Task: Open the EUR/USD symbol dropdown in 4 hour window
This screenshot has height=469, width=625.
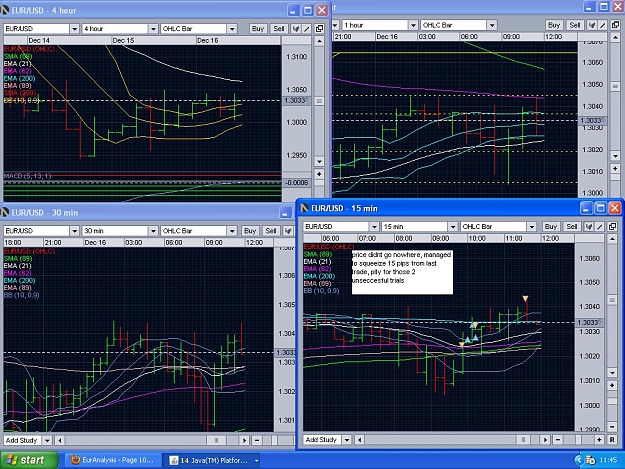Action: [74, 29]
